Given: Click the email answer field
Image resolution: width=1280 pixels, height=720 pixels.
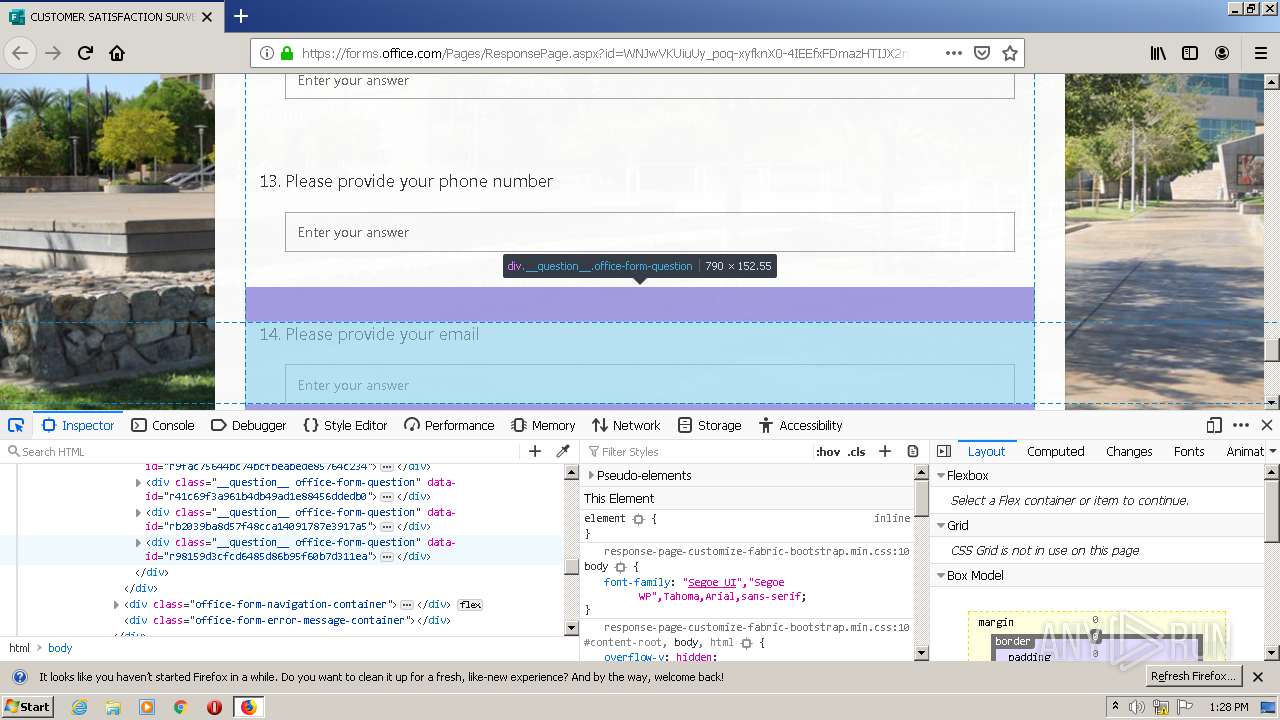Looking at the screenshot, I should click(x=650, y=385).
